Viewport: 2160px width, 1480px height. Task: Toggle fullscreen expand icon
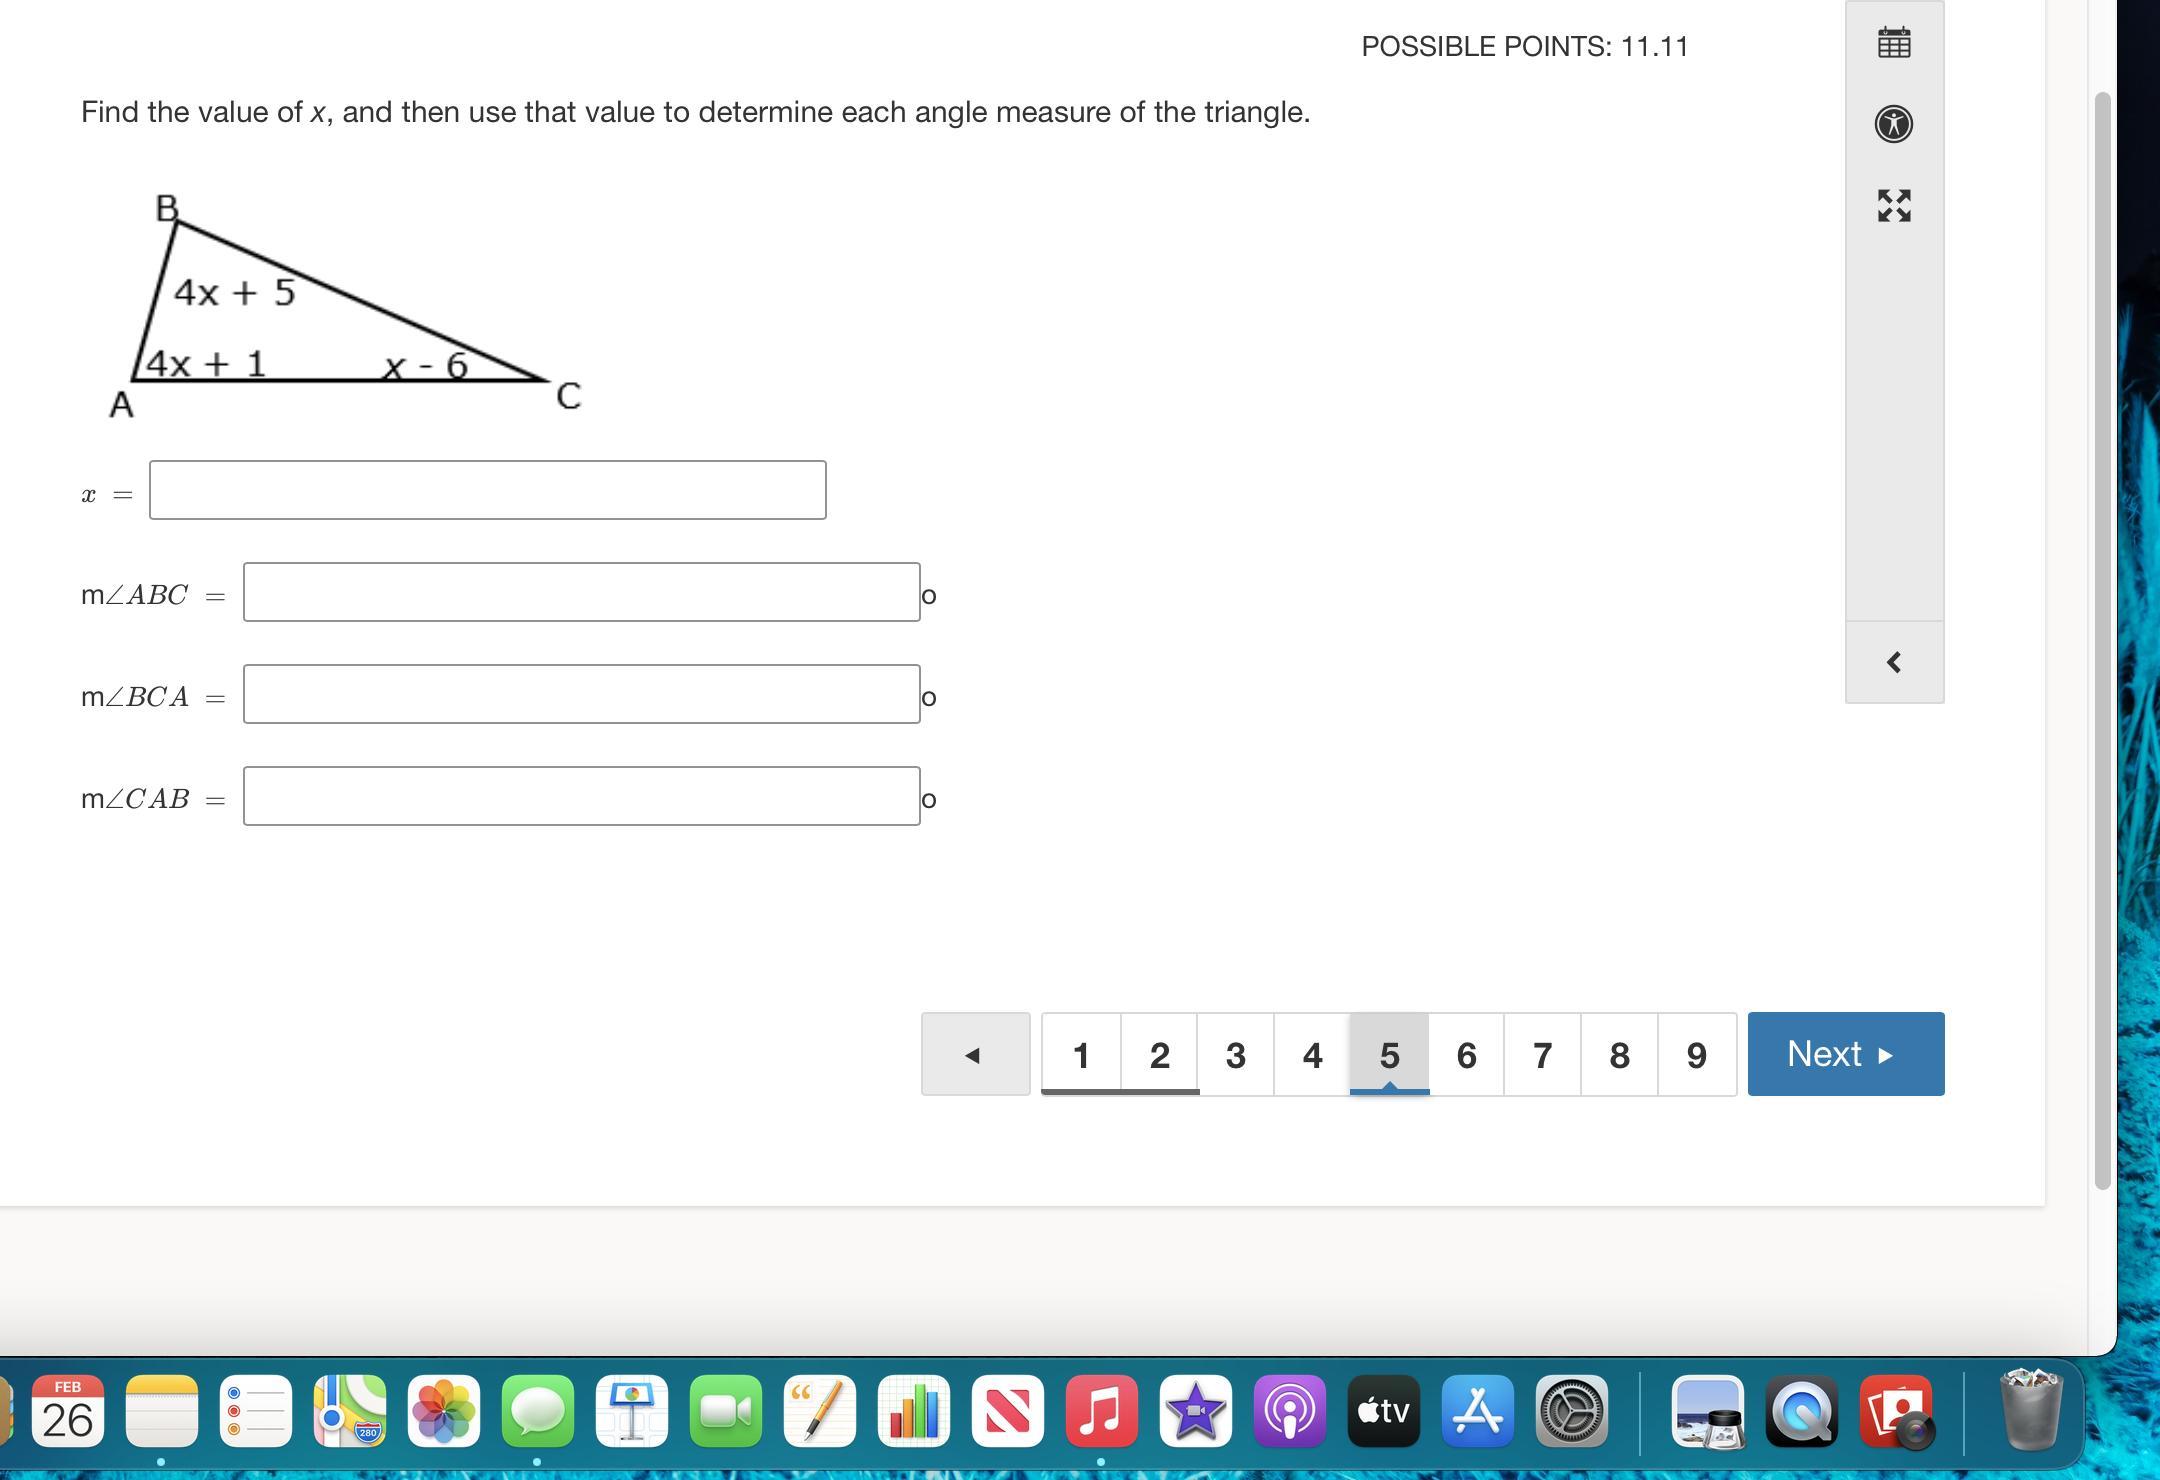[1893, 206]
